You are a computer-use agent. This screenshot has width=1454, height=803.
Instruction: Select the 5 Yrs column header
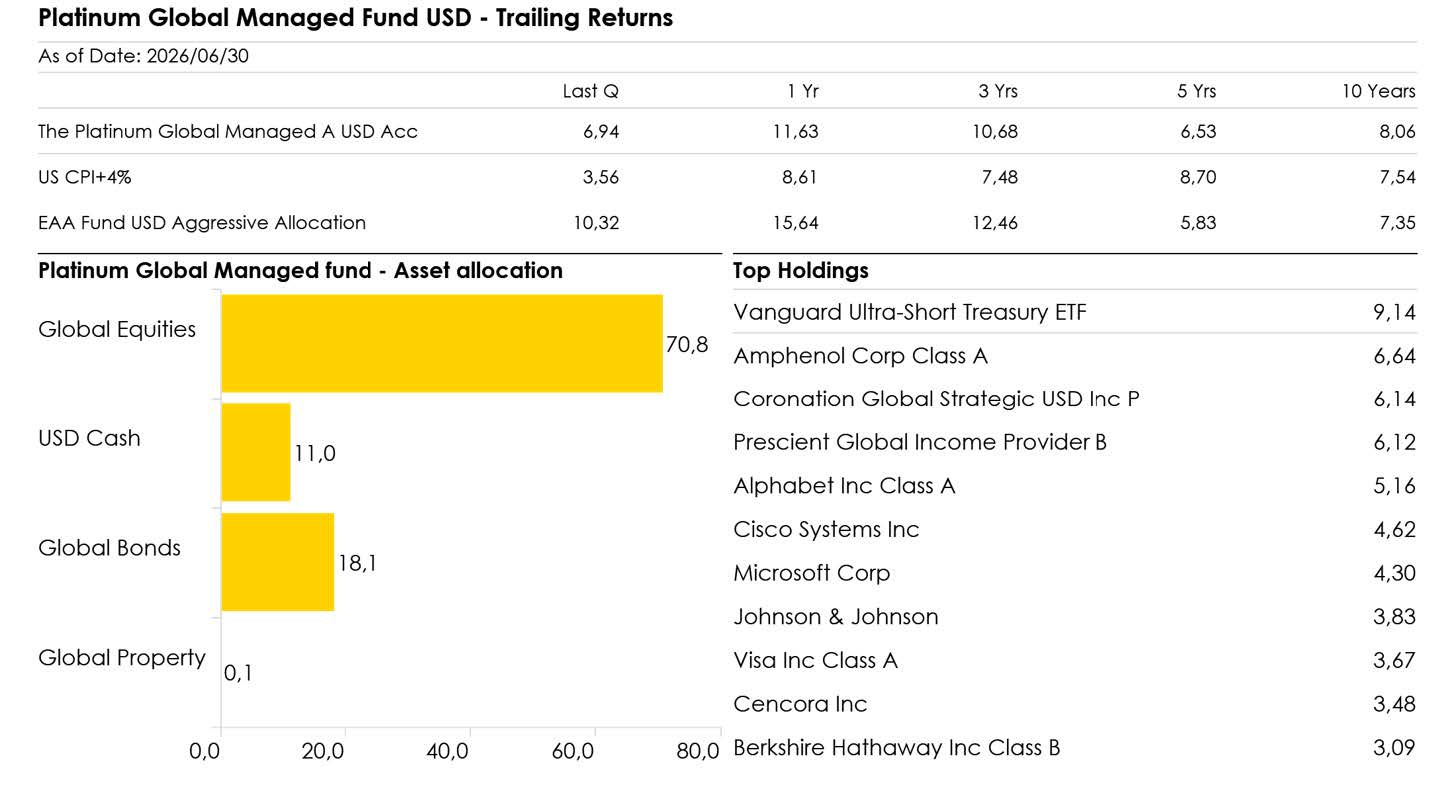point(1196,91)
